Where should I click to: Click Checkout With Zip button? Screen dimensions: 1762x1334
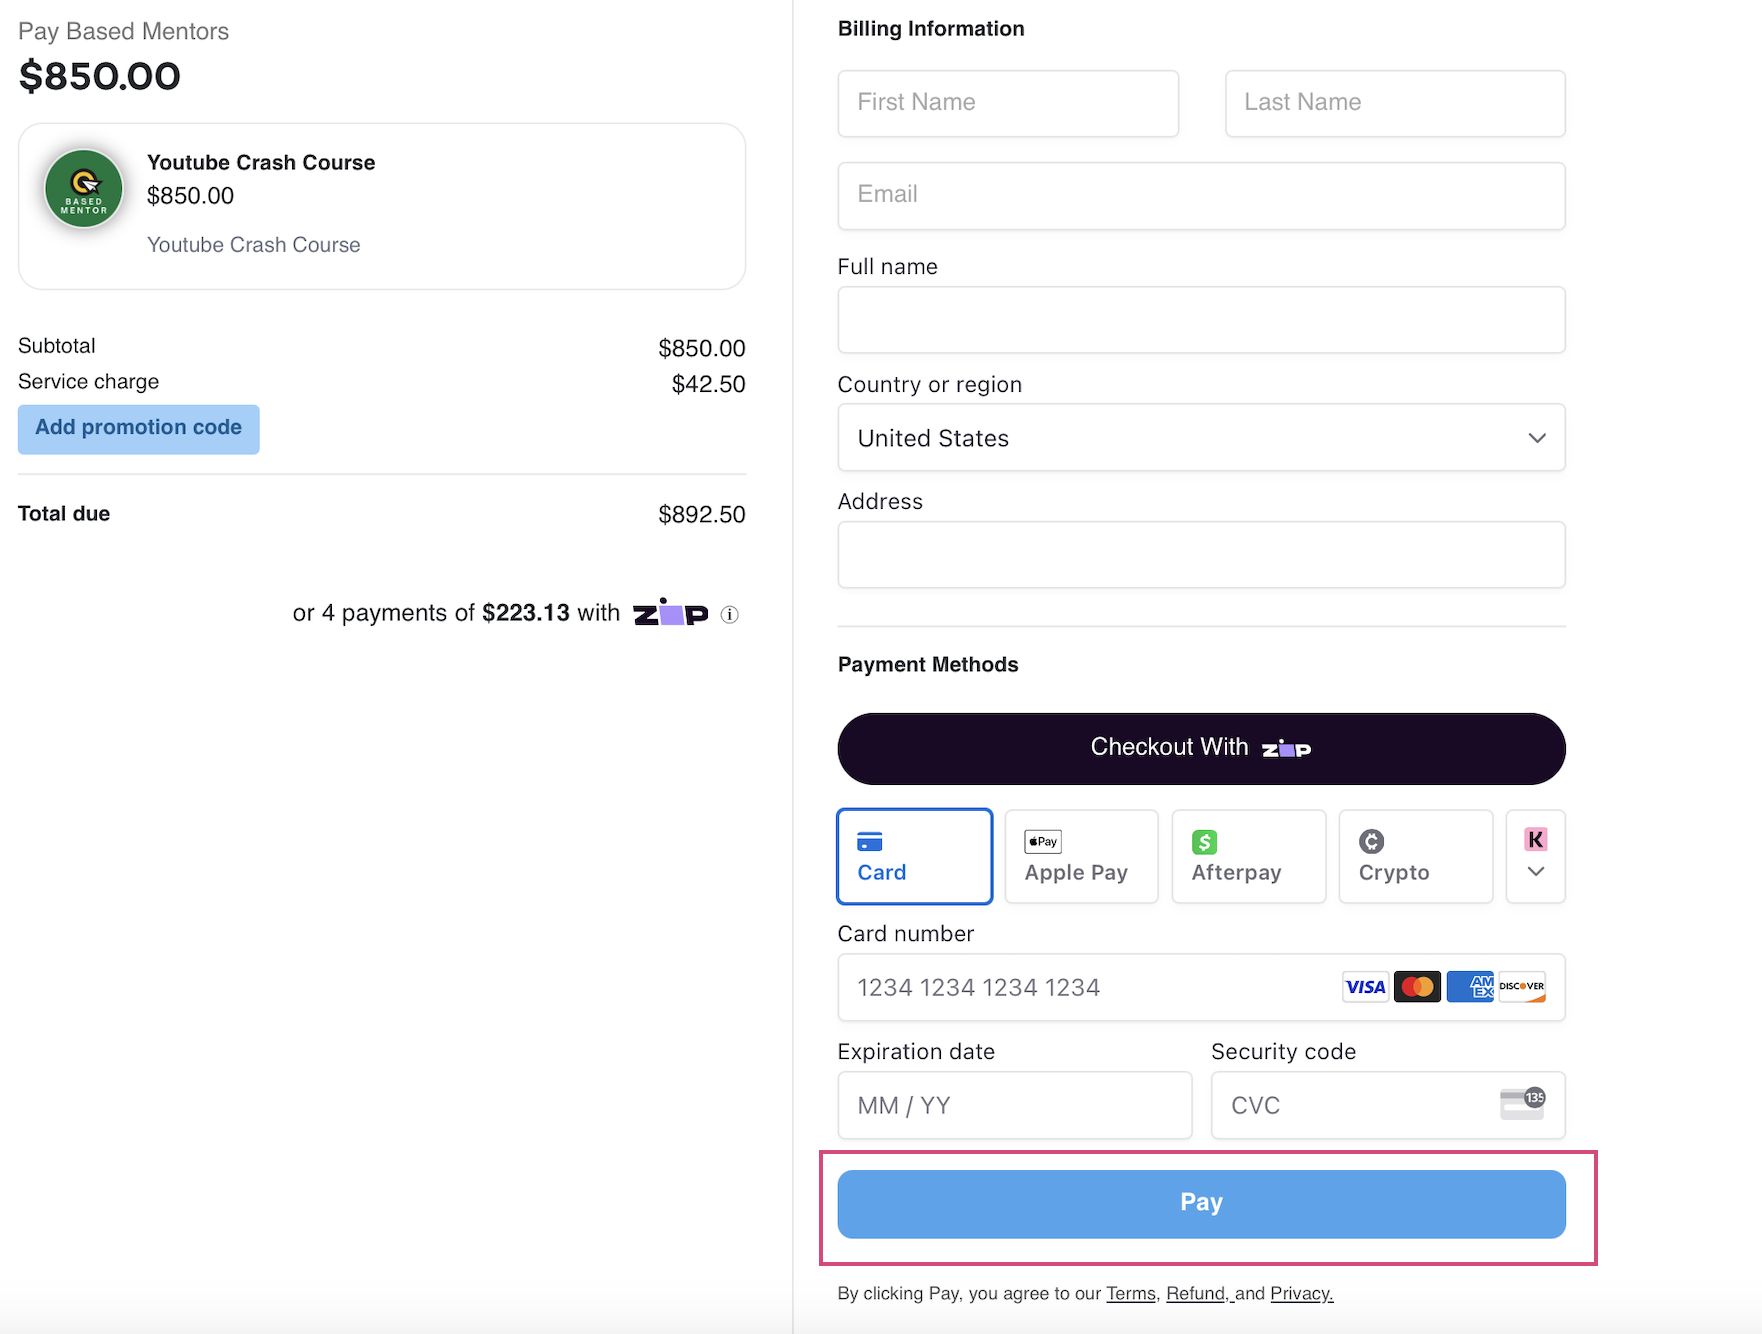(x=1201, y=749)
